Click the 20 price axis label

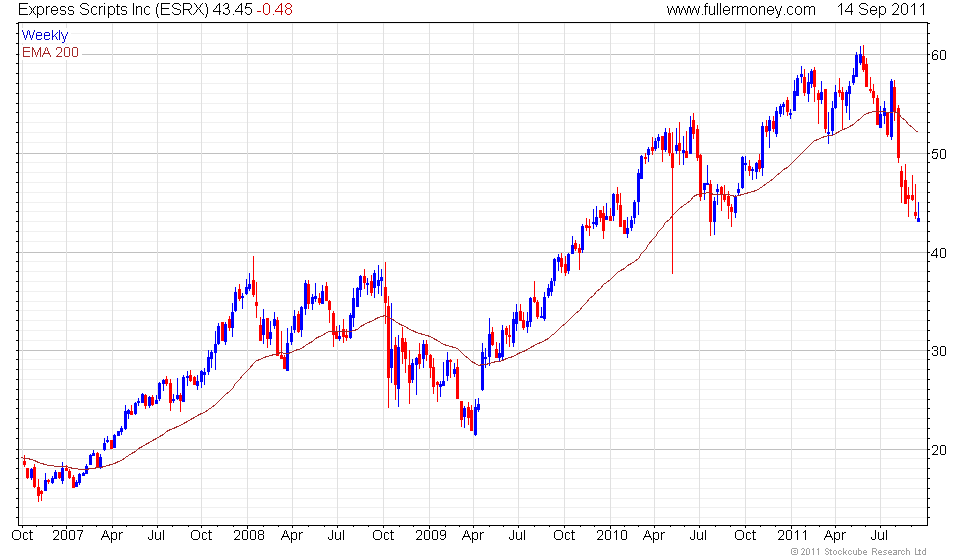click(939, 450)
